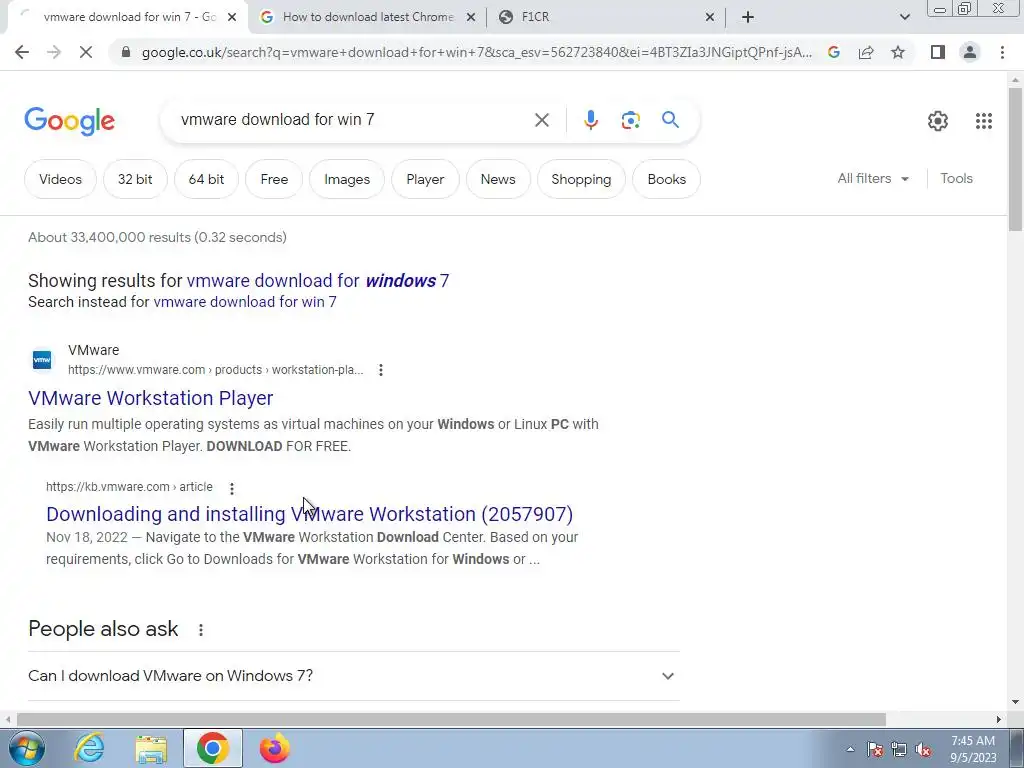Open options for kb.vmware.com result

[x=232, y=488]
